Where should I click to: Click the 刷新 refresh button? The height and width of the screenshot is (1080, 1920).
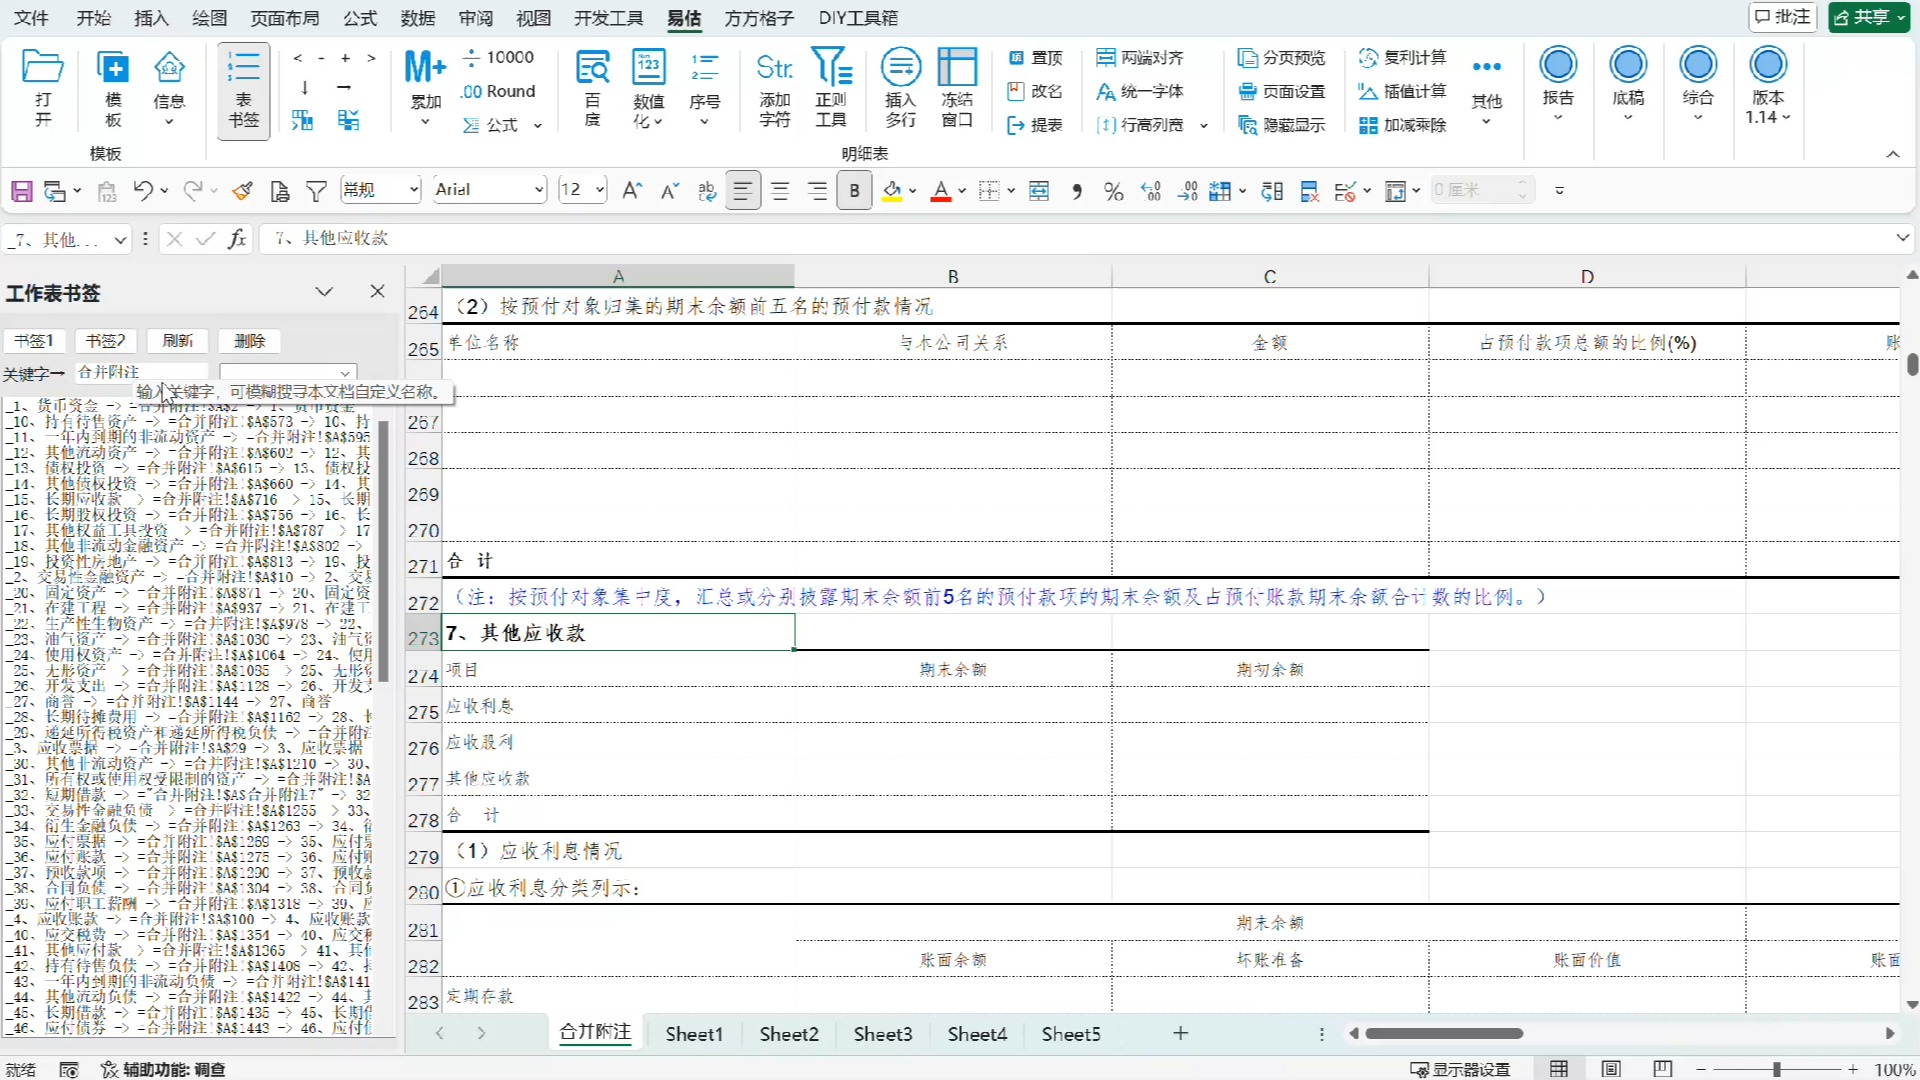pyautogui.click(x=177, y=341)
